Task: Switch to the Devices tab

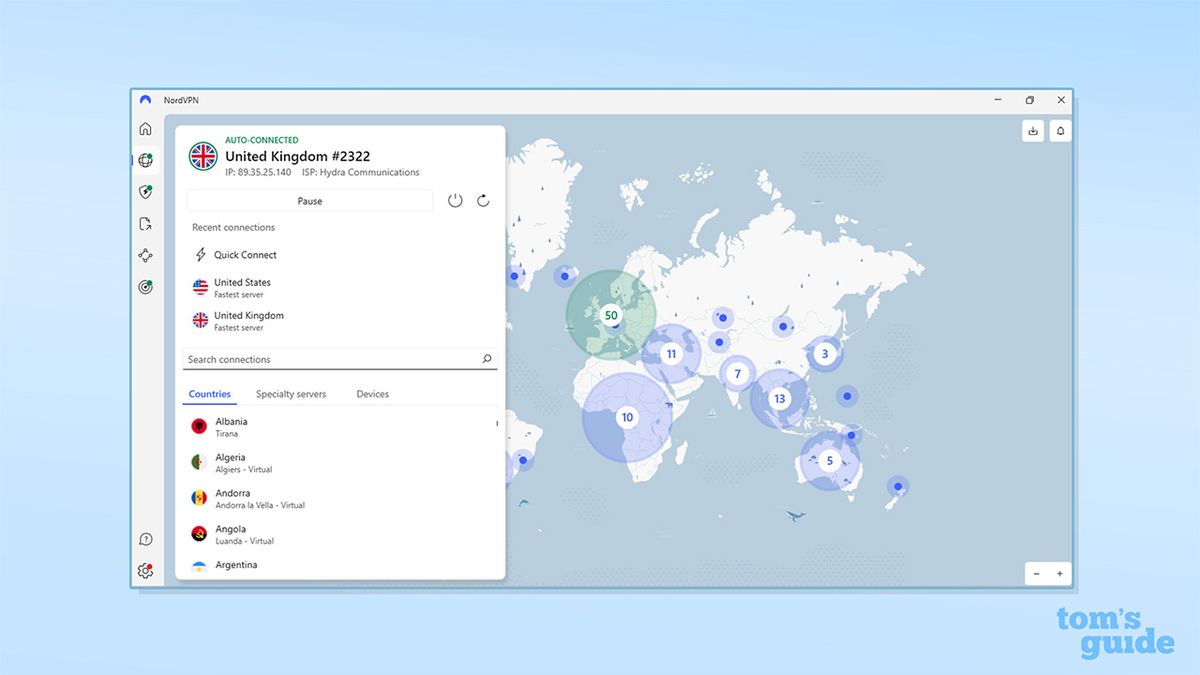Action: point(373,394)
